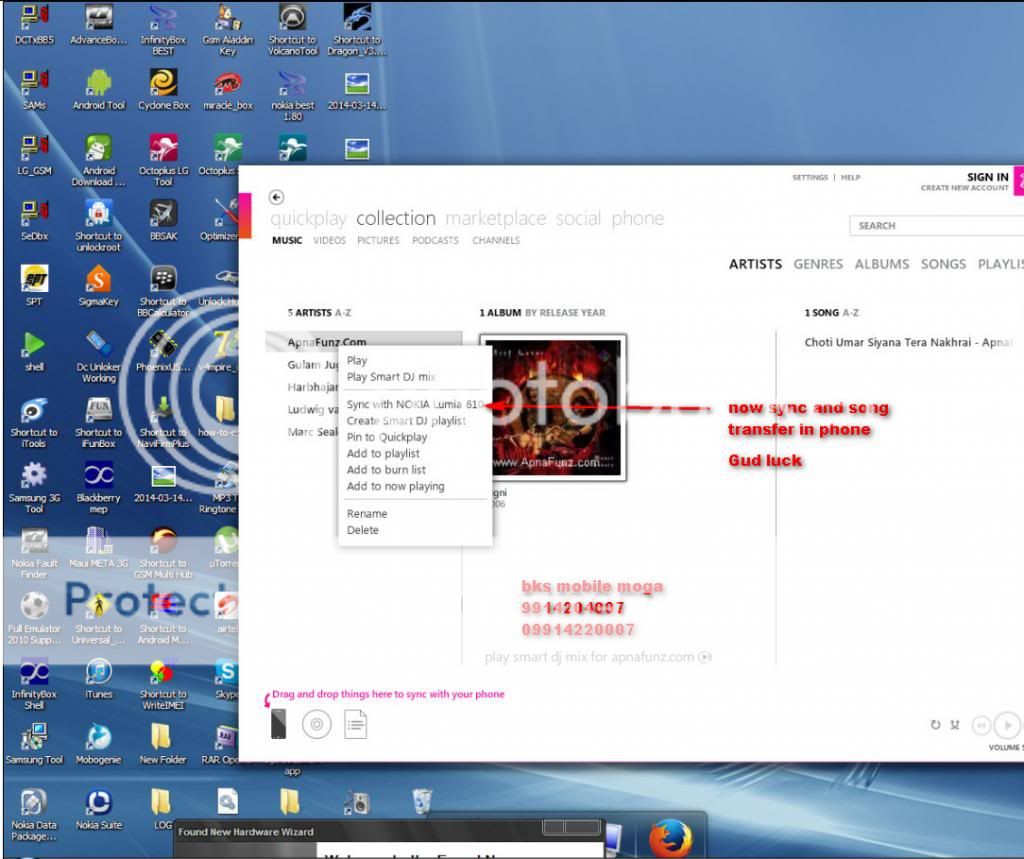
Task: Click SIGN IN at top right
Action: [x=987, y=177]
